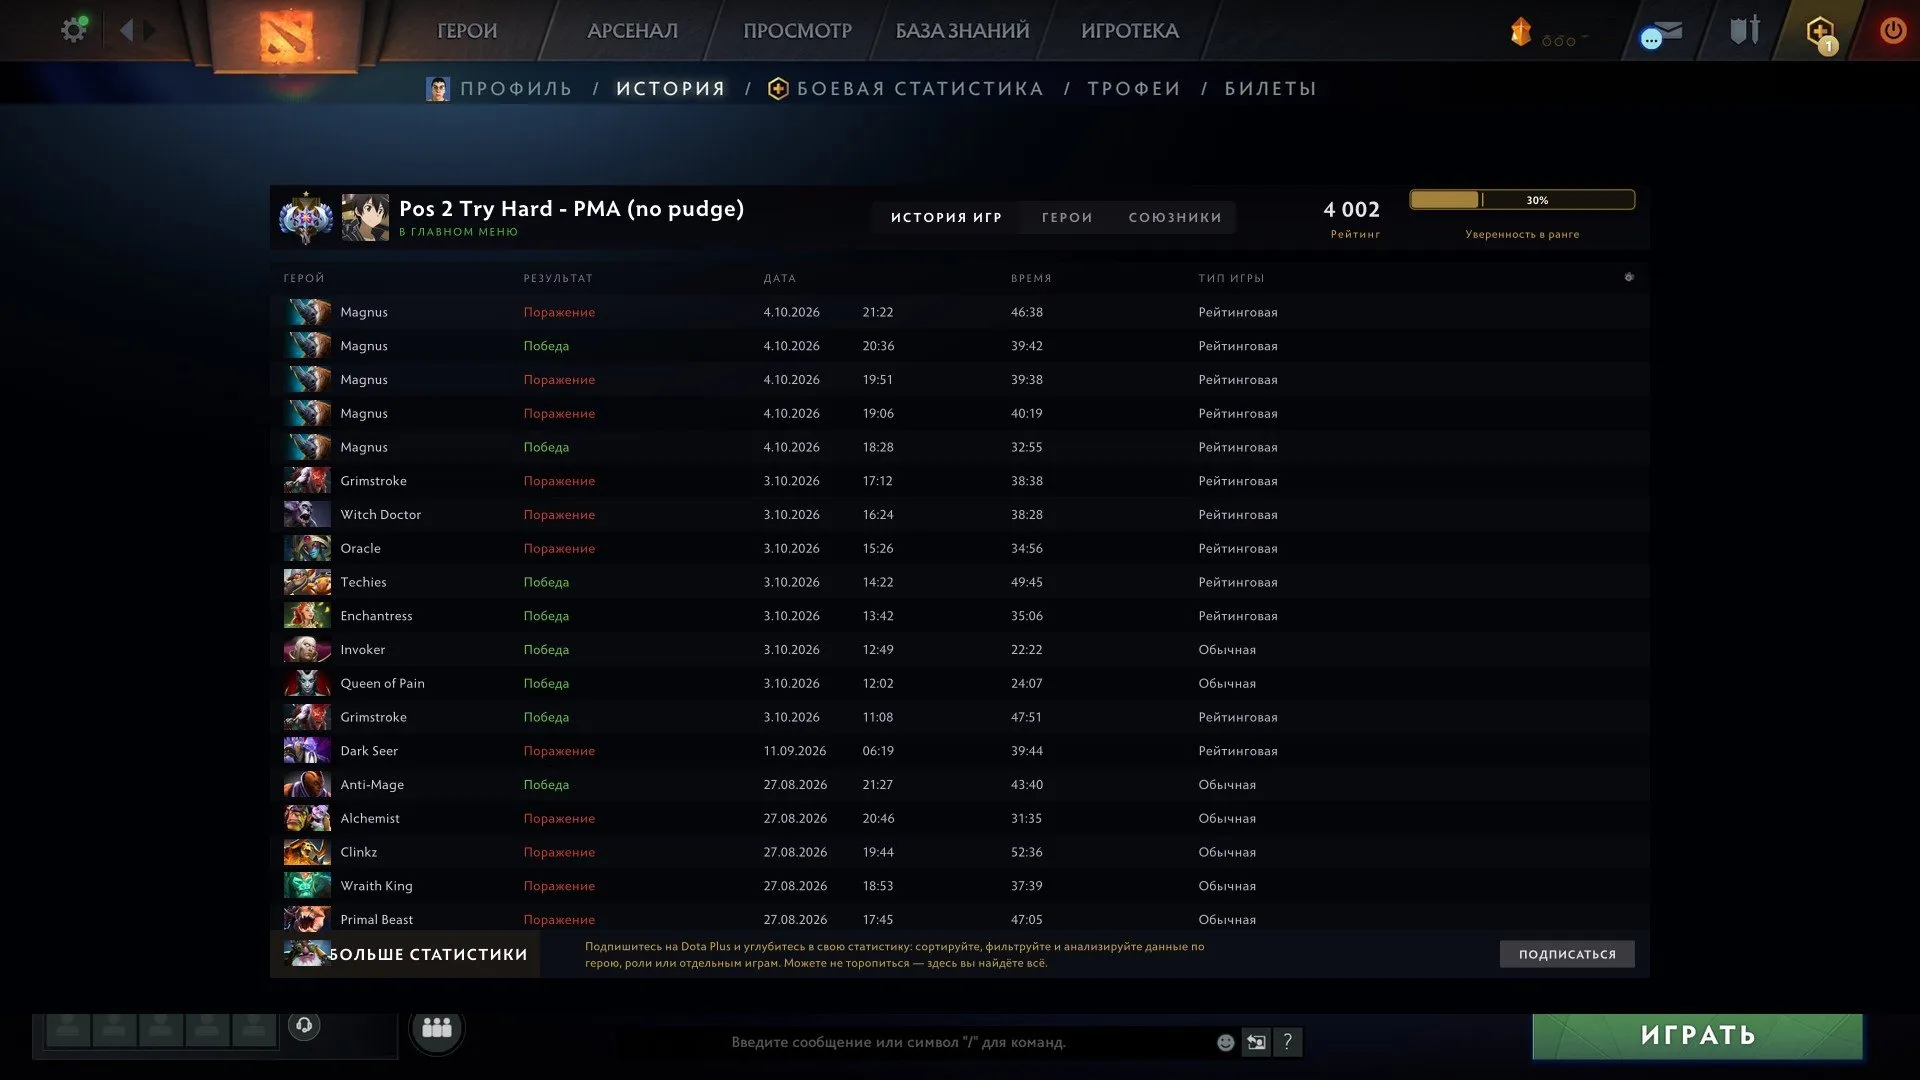Open the БАЗА ЗНАНИЙ menu tab
Screen dimensions: 1920x1080
click(x=962, y=31)
